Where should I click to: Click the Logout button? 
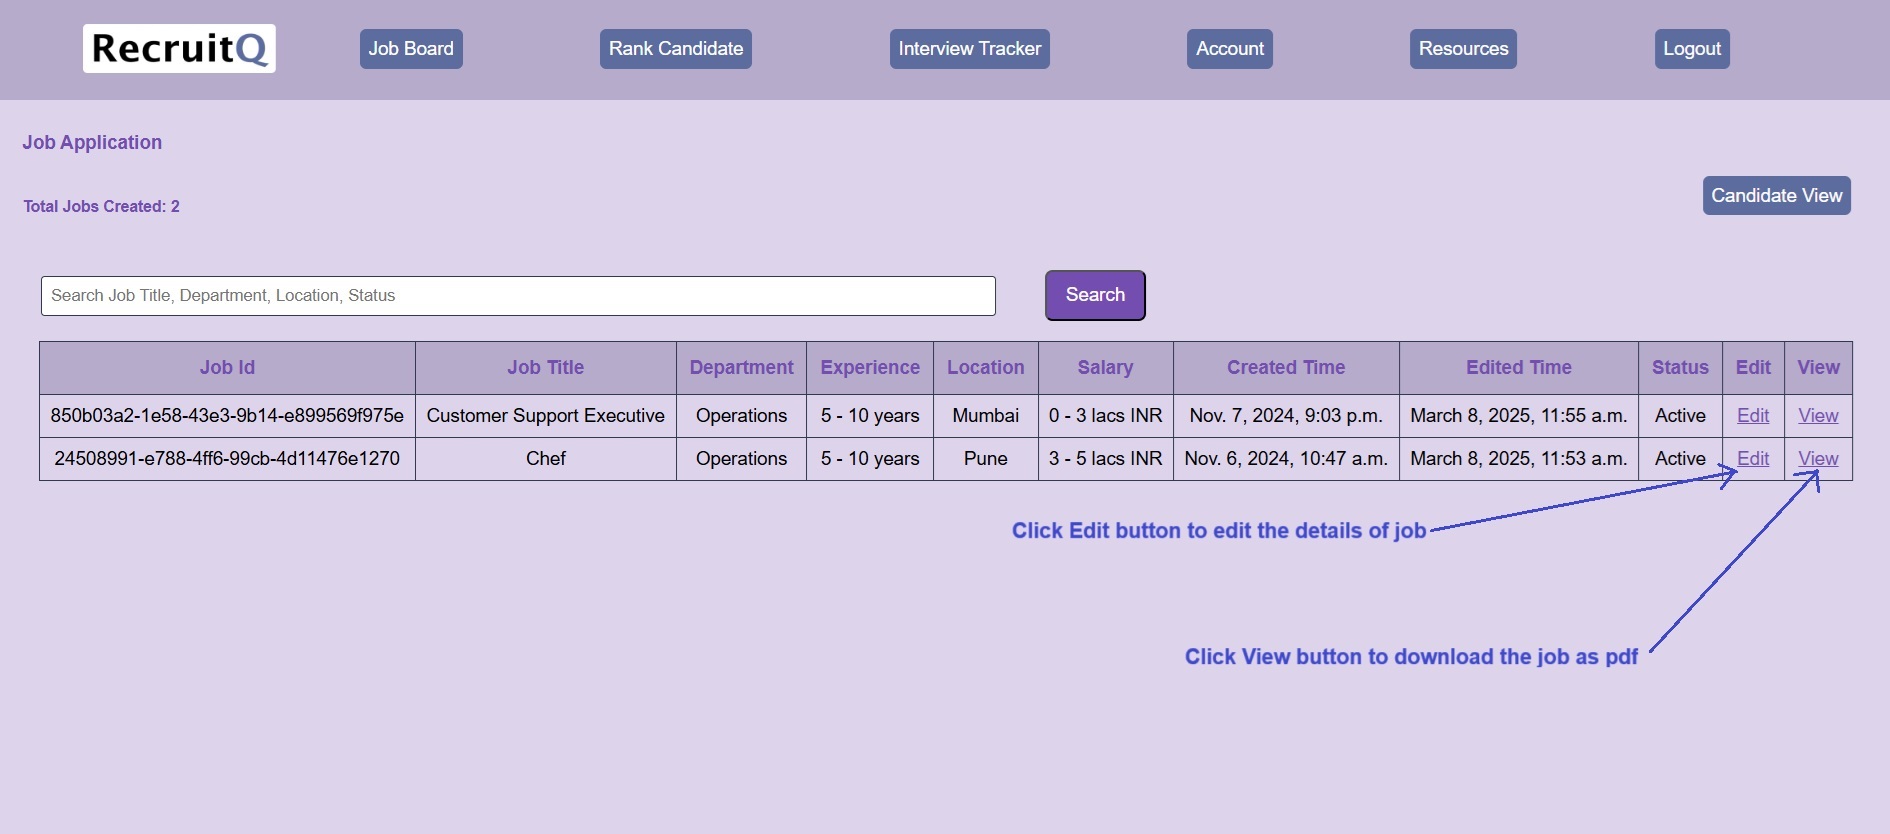pyautogui.click(x=1691, y=49)
